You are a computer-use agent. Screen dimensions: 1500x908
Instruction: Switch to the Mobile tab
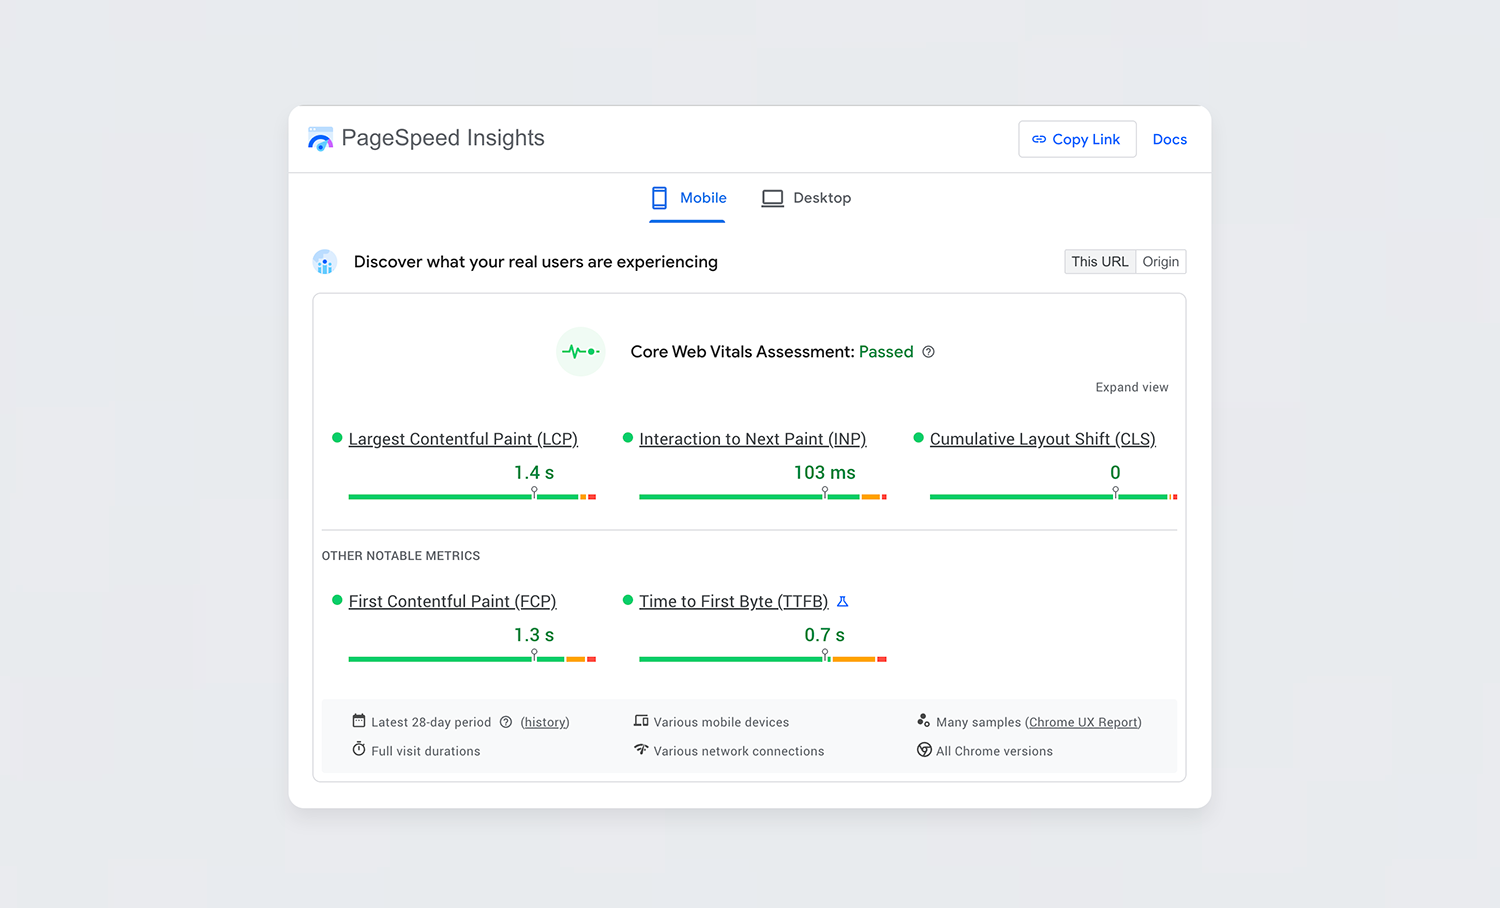click(x=688, y=198)
